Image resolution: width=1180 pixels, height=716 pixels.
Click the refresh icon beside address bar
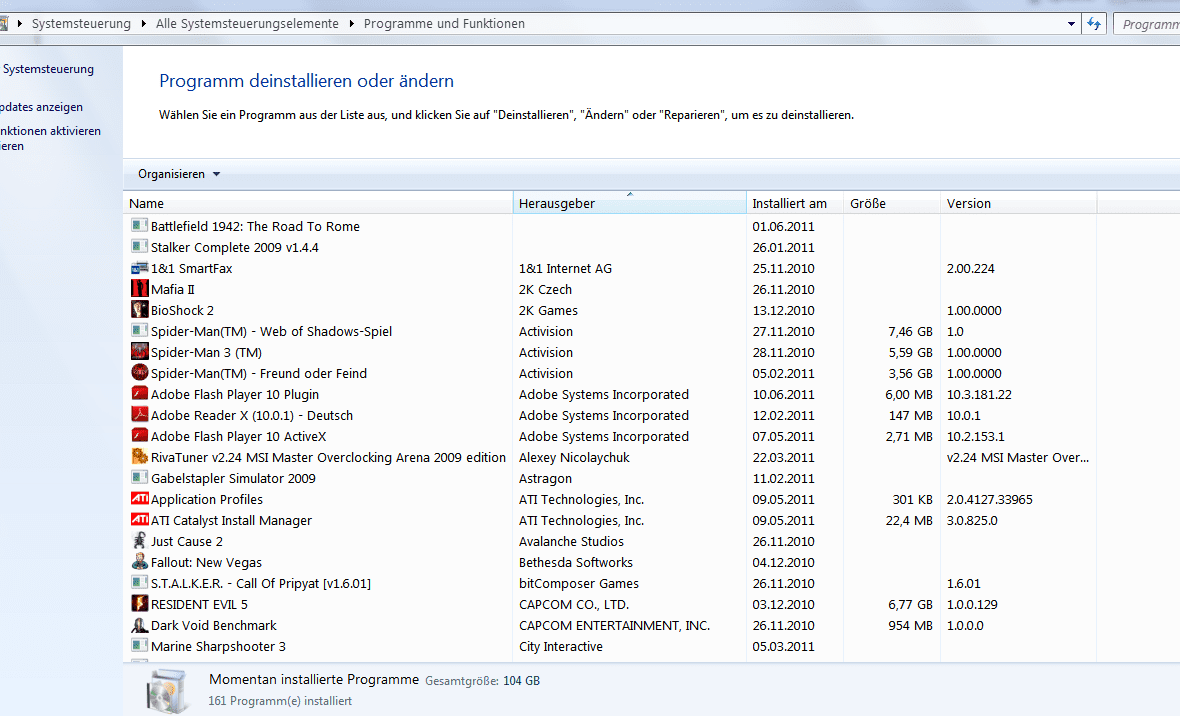coord(1093,24)
